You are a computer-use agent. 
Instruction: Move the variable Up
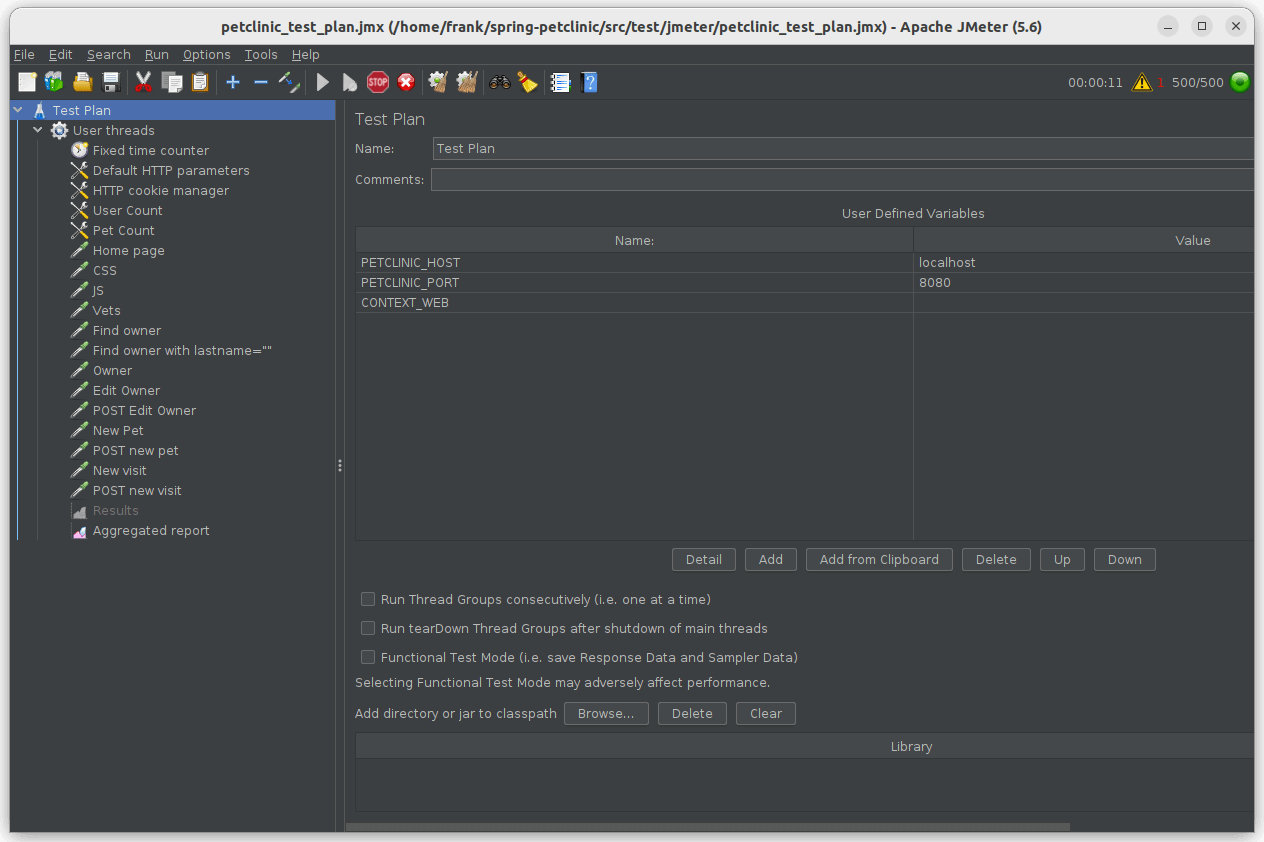click(1062, 559)
